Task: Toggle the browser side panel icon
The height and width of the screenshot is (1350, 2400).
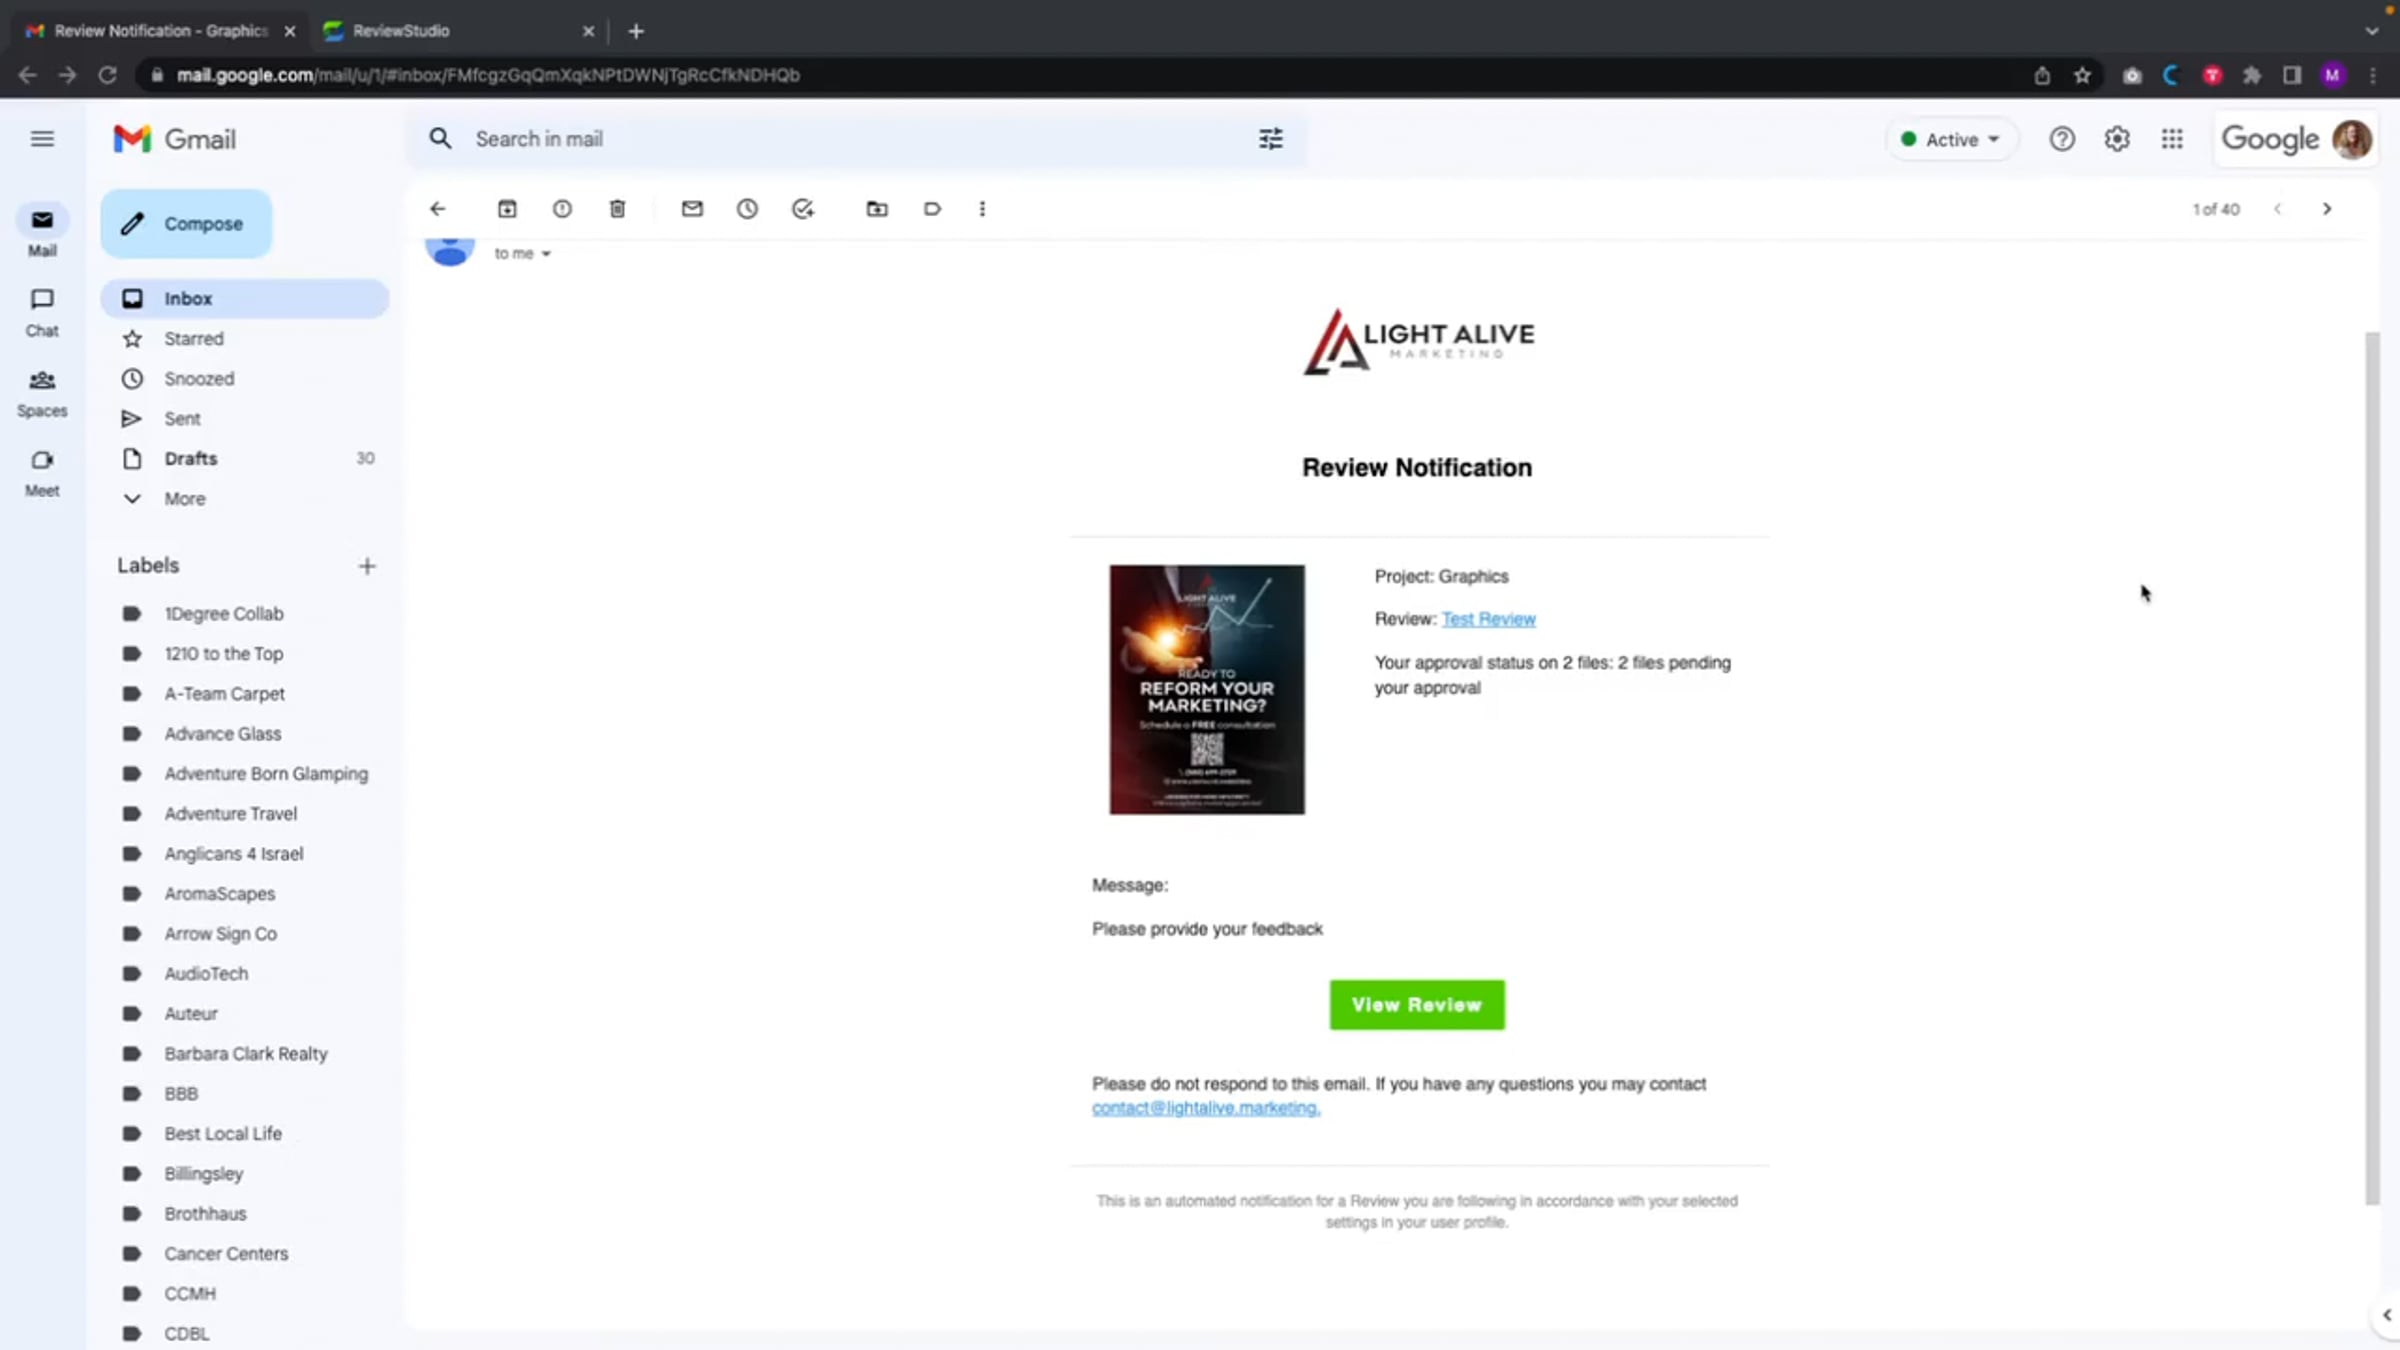Action: (2292, 75)
